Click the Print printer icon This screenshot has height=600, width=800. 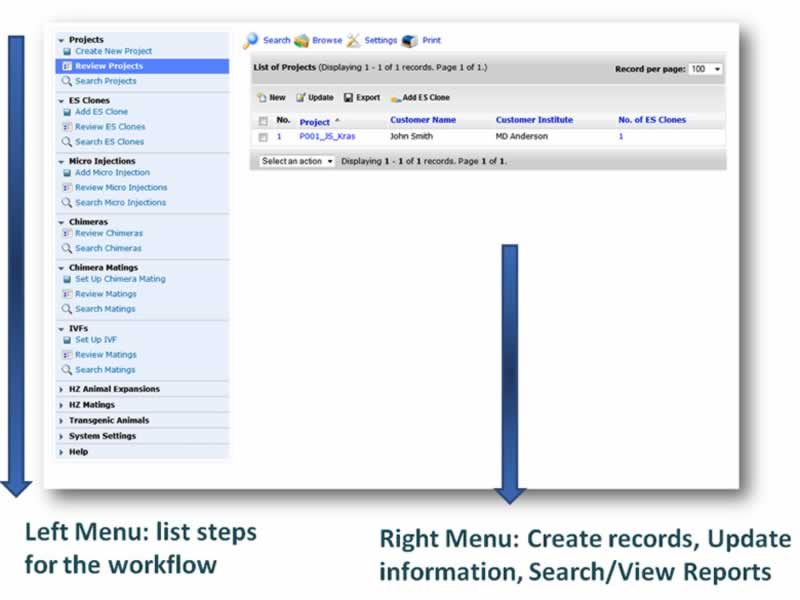point(409,41)
